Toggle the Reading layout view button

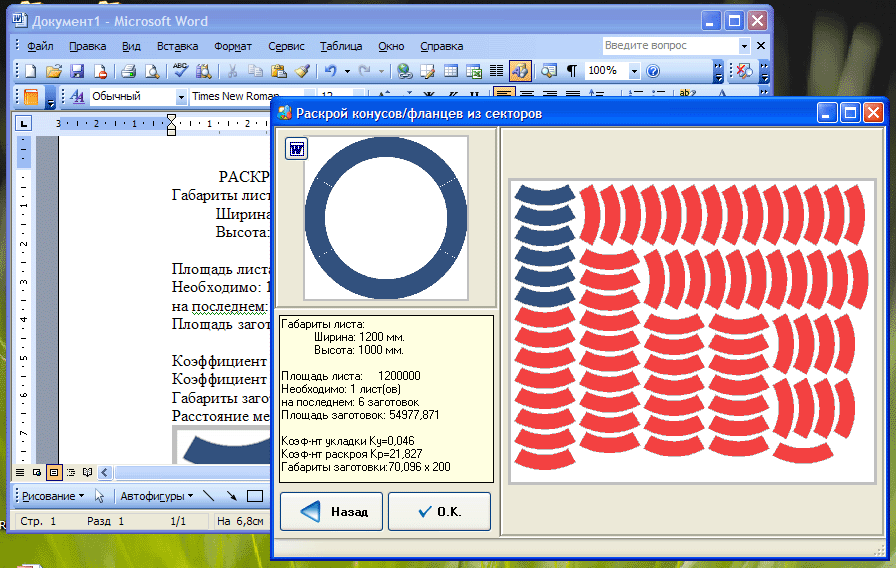tap(86, 472)
